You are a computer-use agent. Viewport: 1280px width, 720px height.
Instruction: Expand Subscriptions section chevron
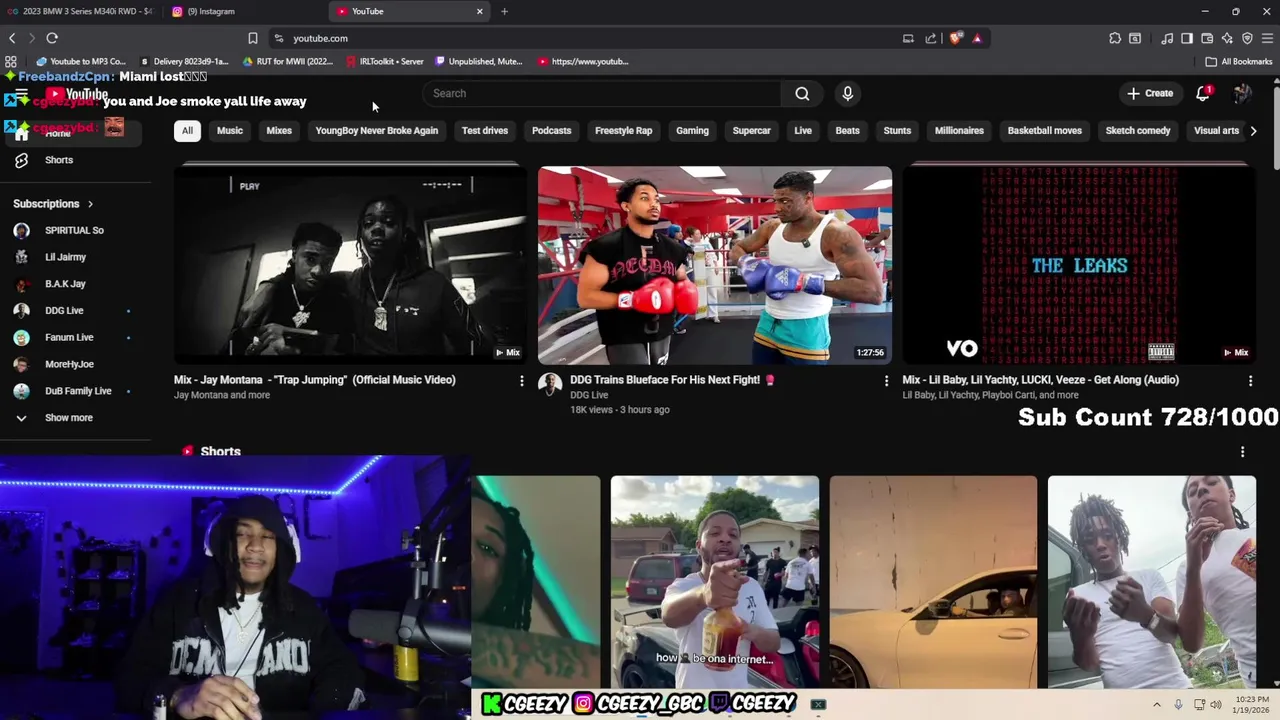(x=90, y=204)
